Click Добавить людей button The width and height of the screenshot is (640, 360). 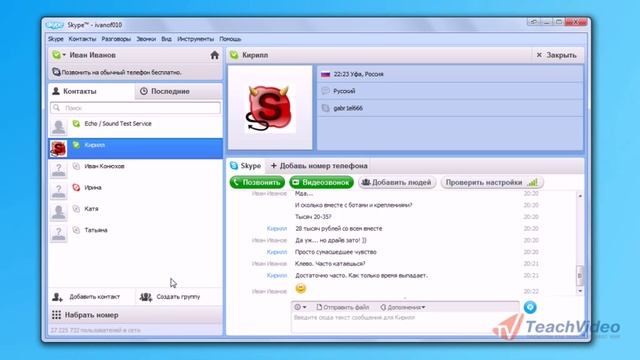click(x=397, y=182)
